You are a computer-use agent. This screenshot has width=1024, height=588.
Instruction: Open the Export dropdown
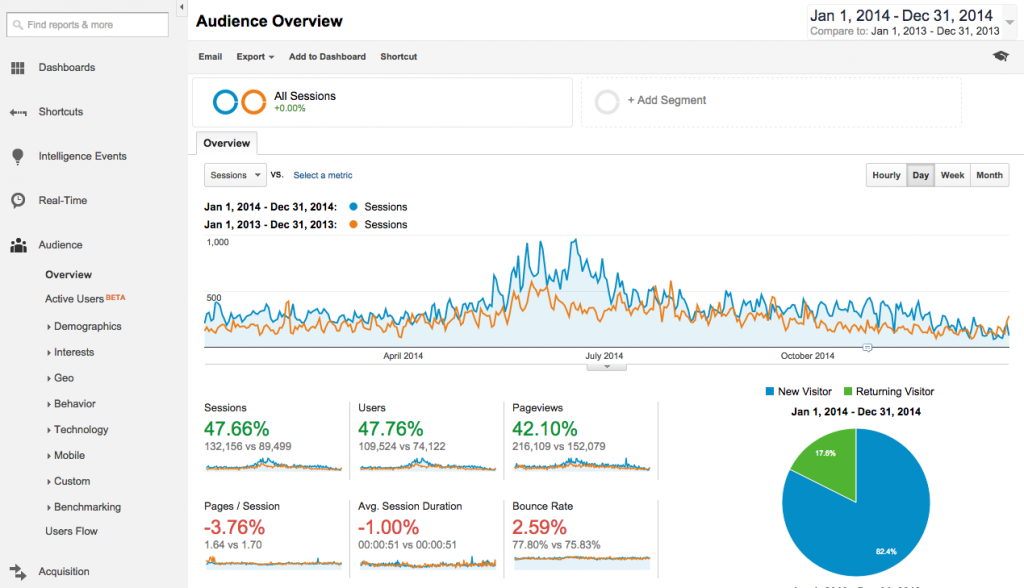(254, 57)
